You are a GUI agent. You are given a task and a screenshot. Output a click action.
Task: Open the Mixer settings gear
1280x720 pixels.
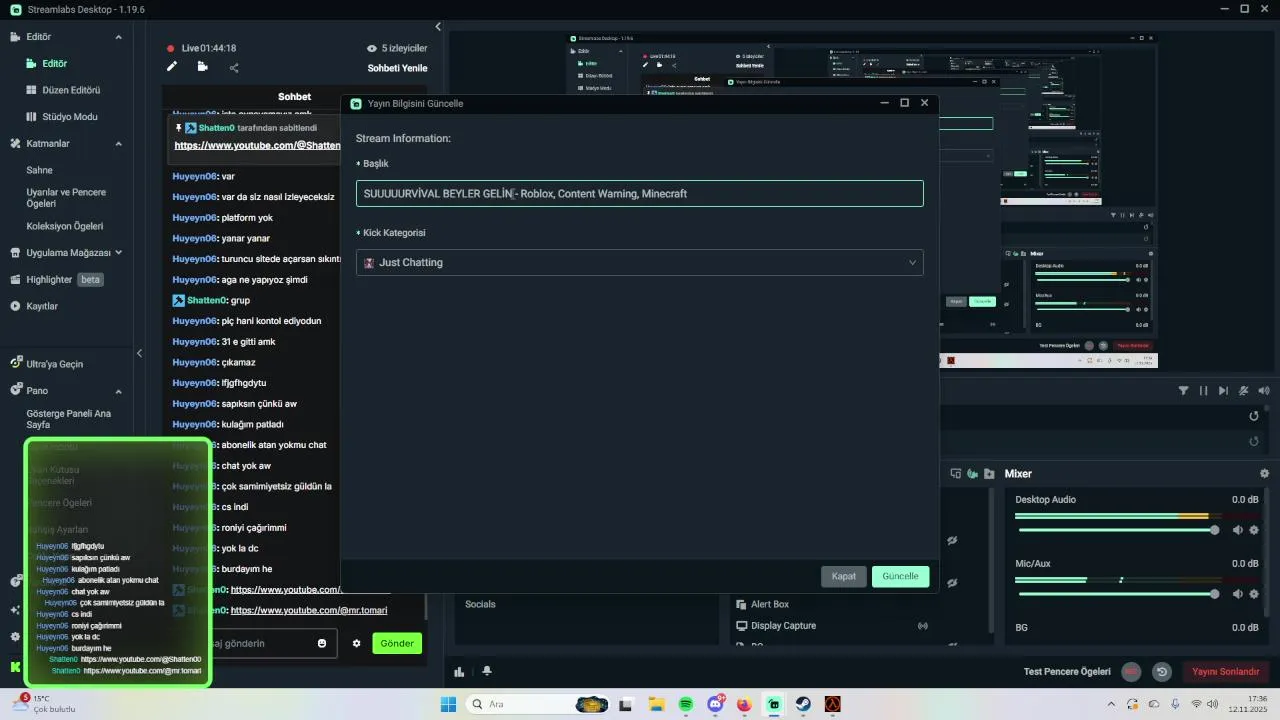point(1264,473)
